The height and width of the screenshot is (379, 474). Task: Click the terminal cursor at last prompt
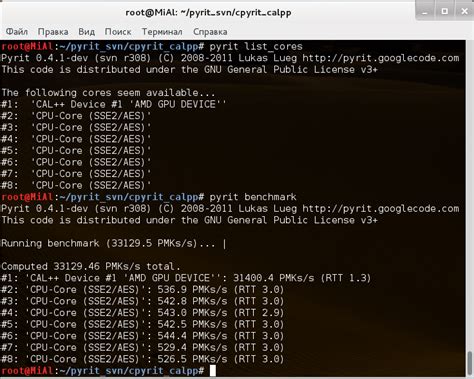213,370
